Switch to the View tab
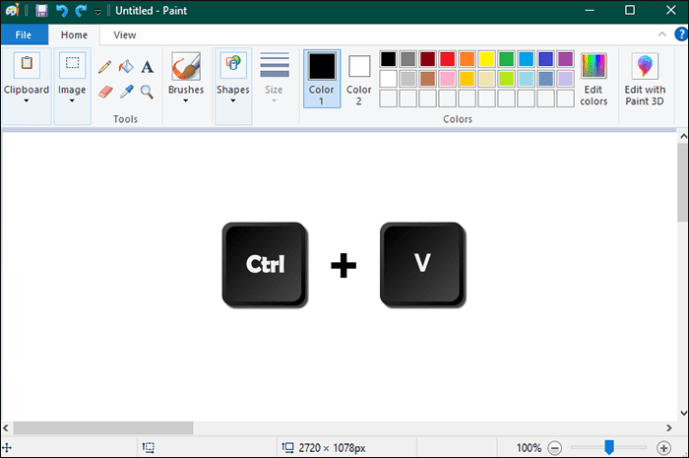Viewport: 689px width, 458px height. pyautogui.click(x=125, y=35)
